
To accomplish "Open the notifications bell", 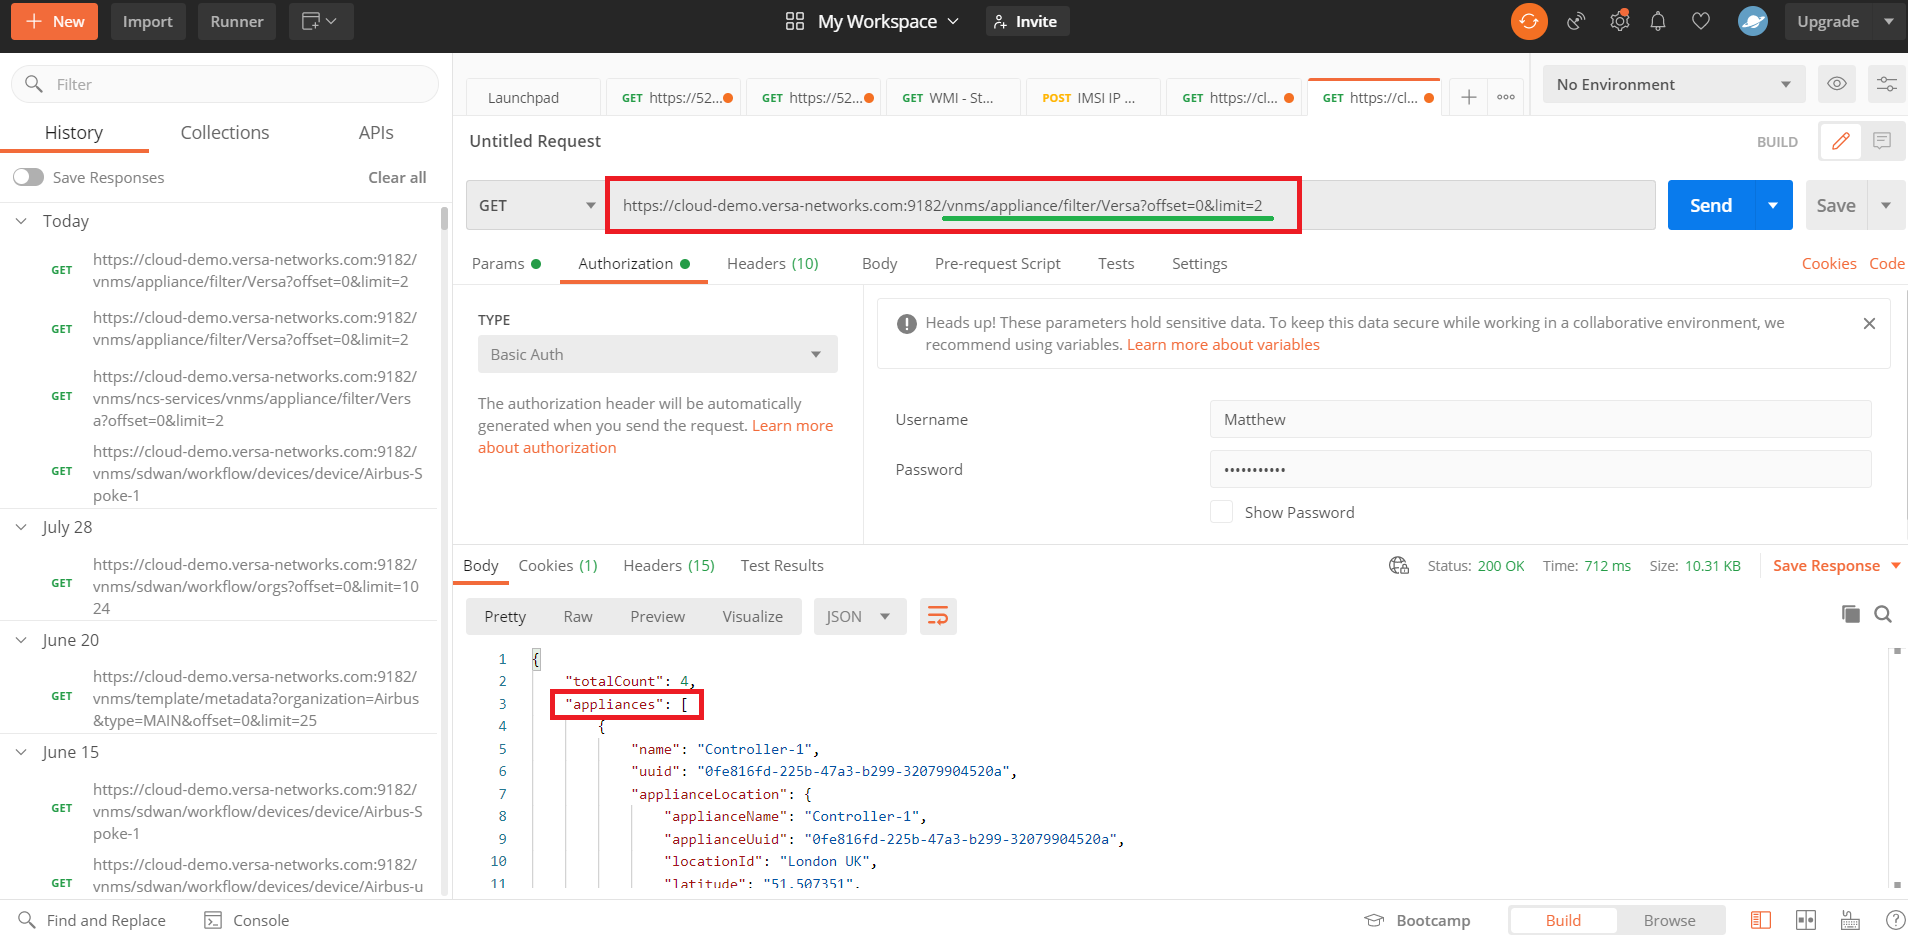I will tap(1658, 21).
